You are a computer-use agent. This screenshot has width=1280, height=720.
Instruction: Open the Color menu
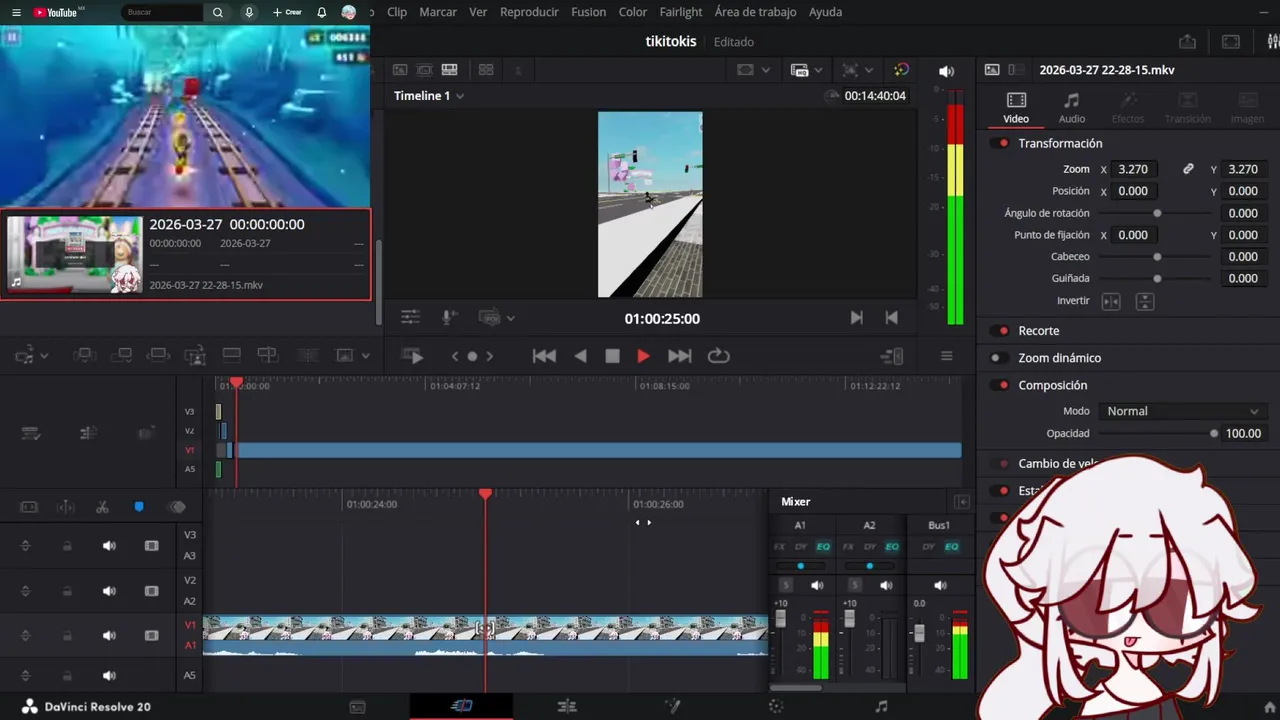[x=632, y=12]
